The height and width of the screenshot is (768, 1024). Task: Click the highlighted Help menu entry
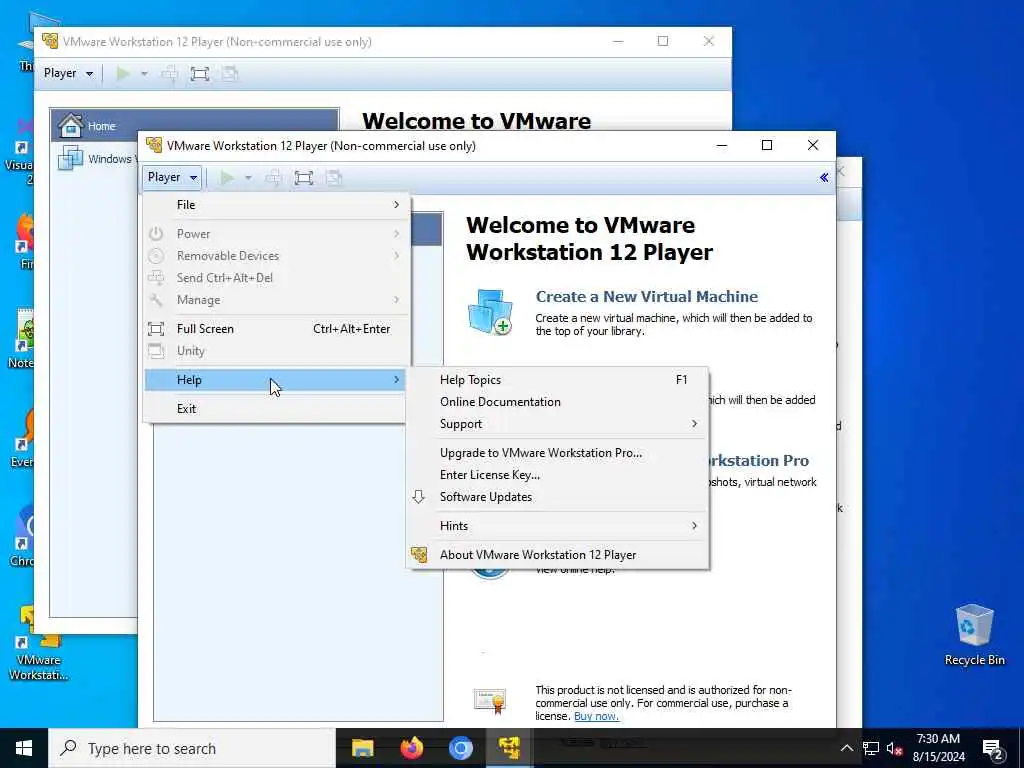point(276,379)
